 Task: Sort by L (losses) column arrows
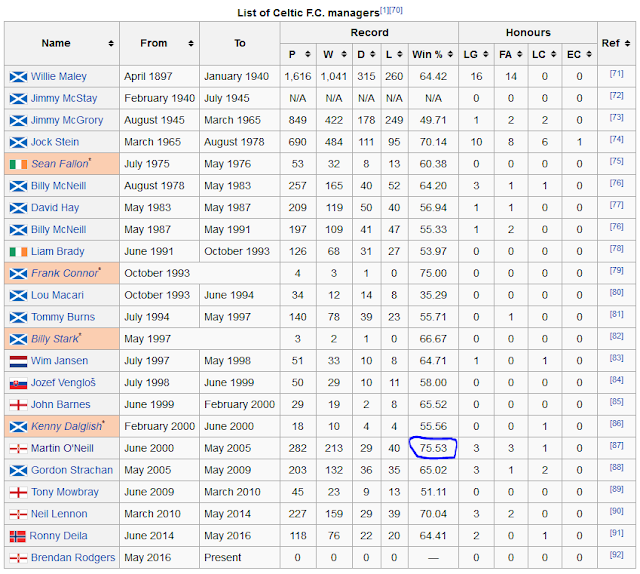pyautogui.click(x=400, y=54)
